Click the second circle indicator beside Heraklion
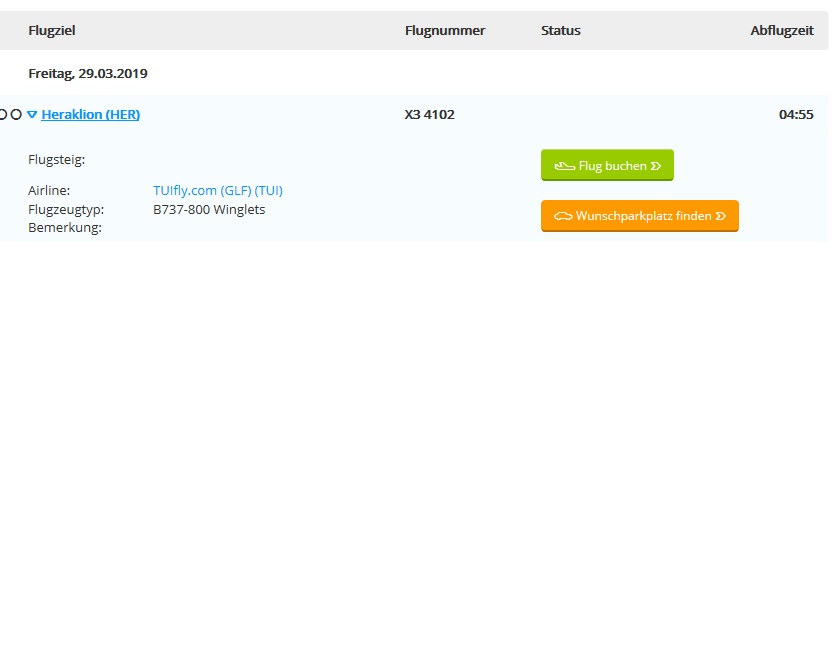836x660 pixels. click(x=16, y=115)
